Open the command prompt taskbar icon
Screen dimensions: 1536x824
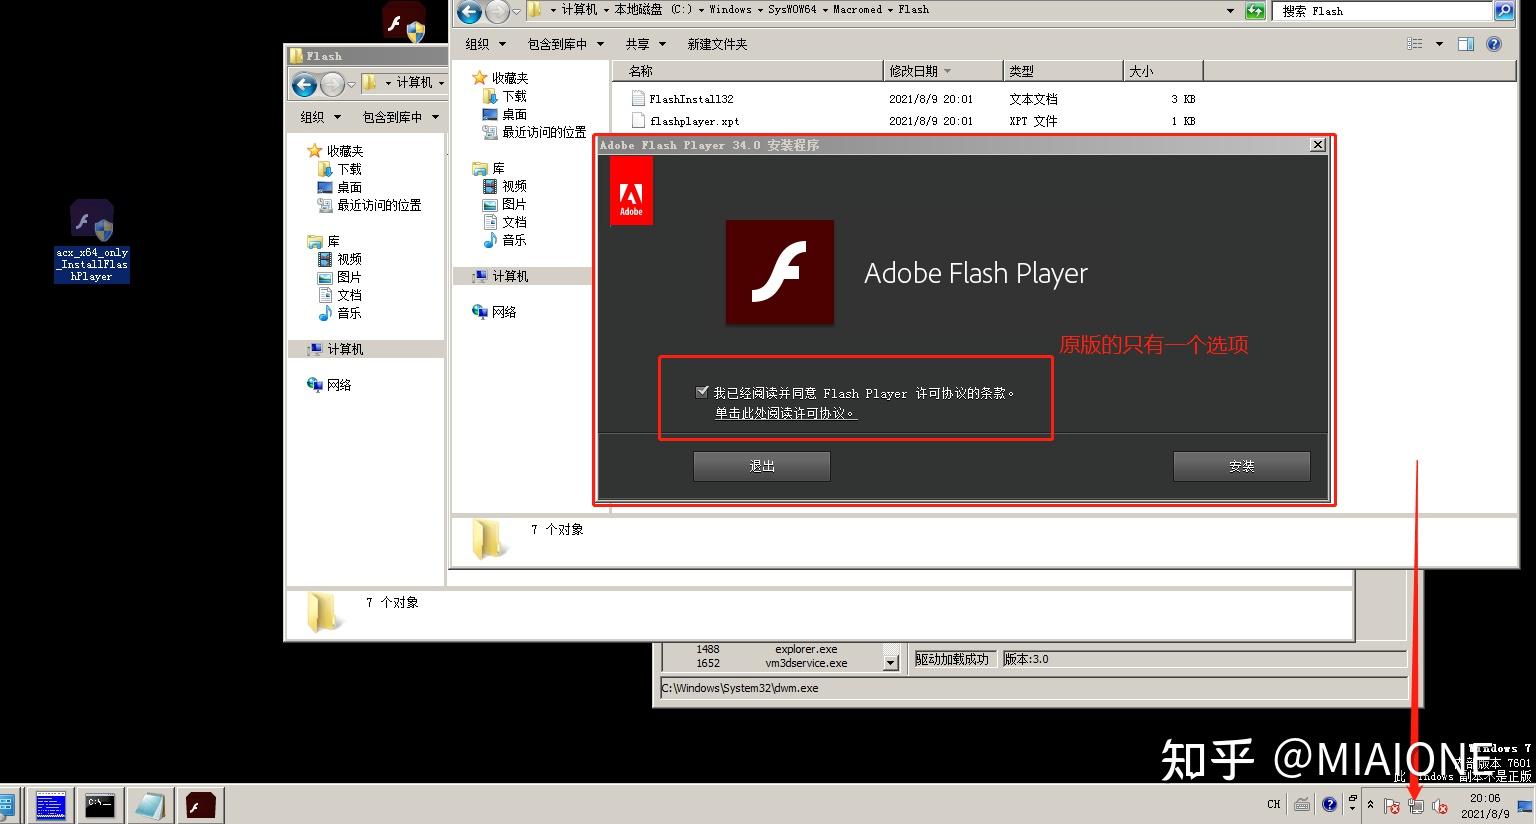click(x=100, y=805)
